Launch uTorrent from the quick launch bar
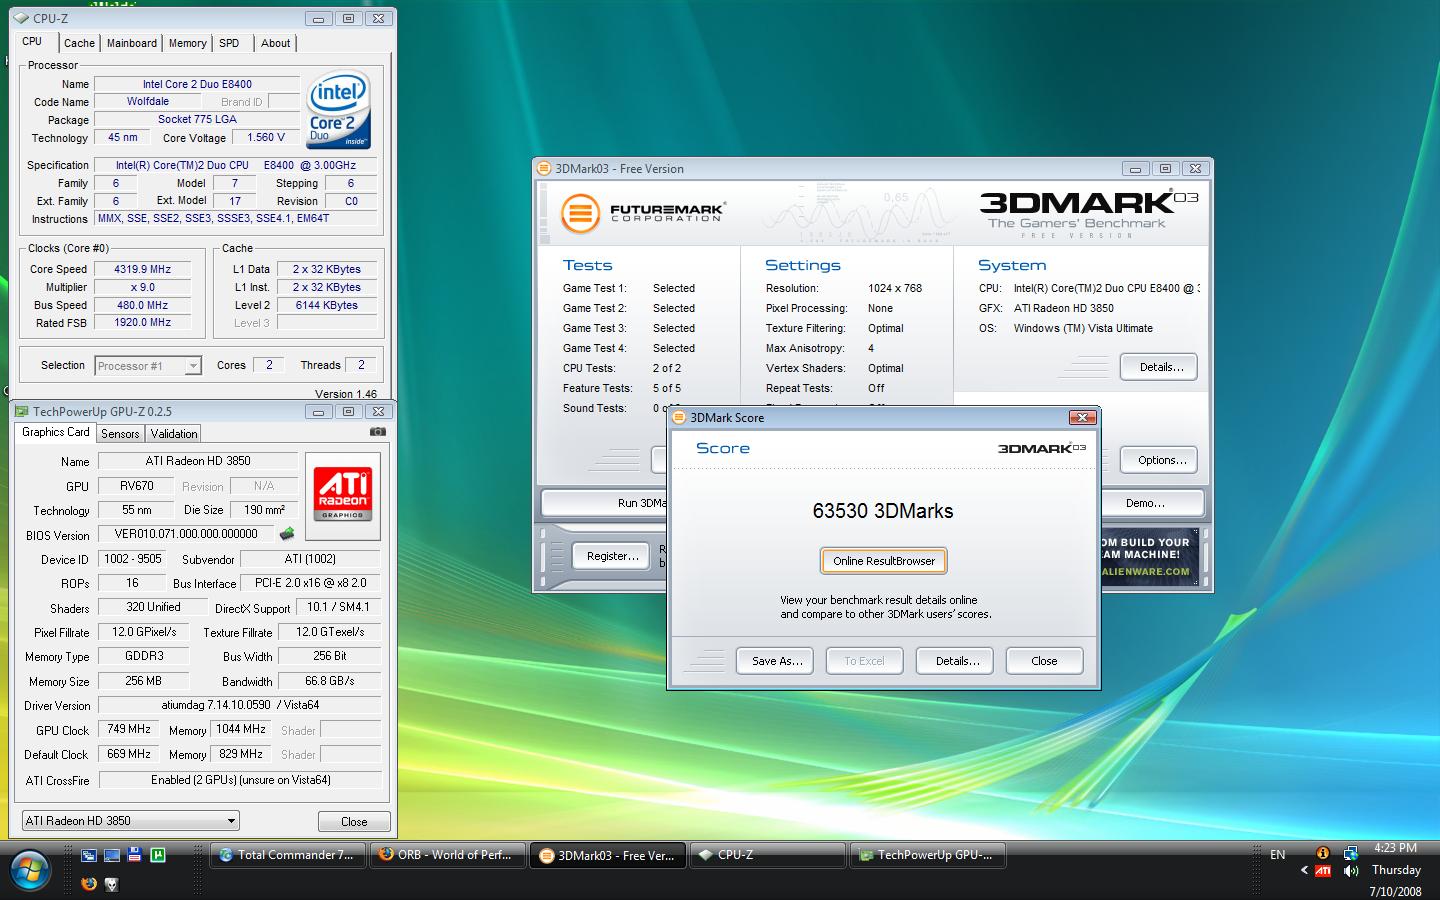The width and height of the screenshot is (1440, 900). [x=157, y=855]
